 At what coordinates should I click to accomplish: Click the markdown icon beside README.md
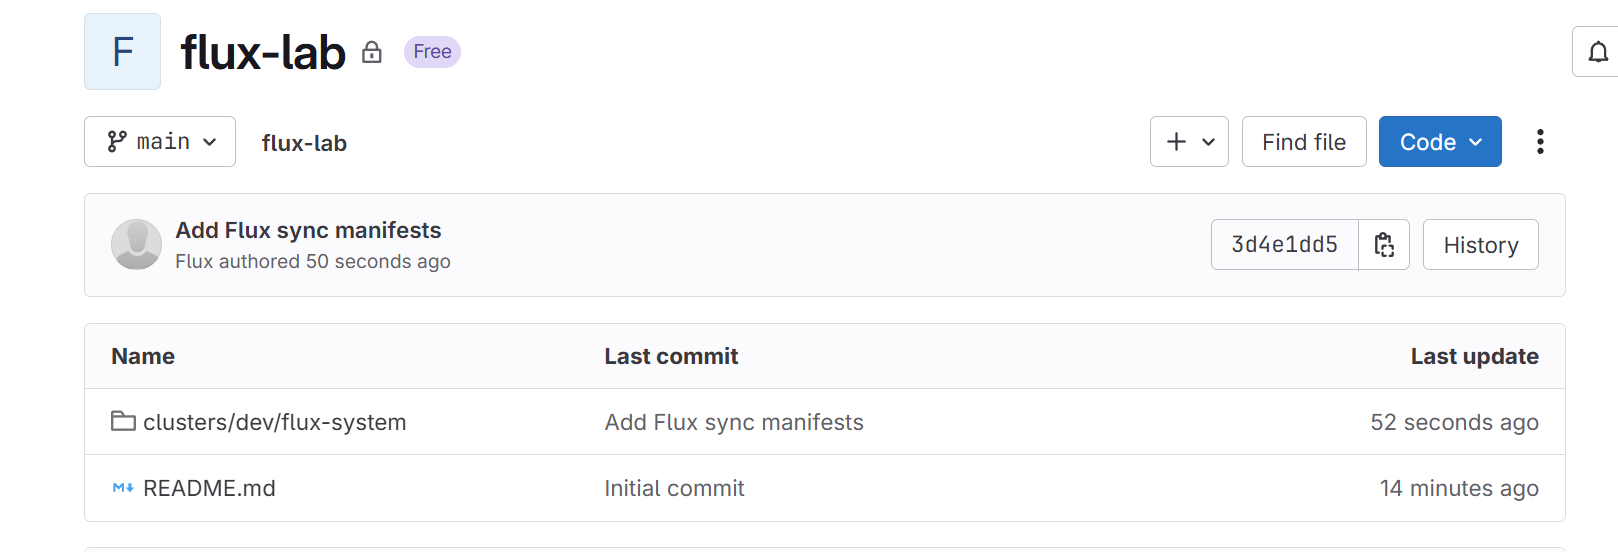tap(123, 488)
